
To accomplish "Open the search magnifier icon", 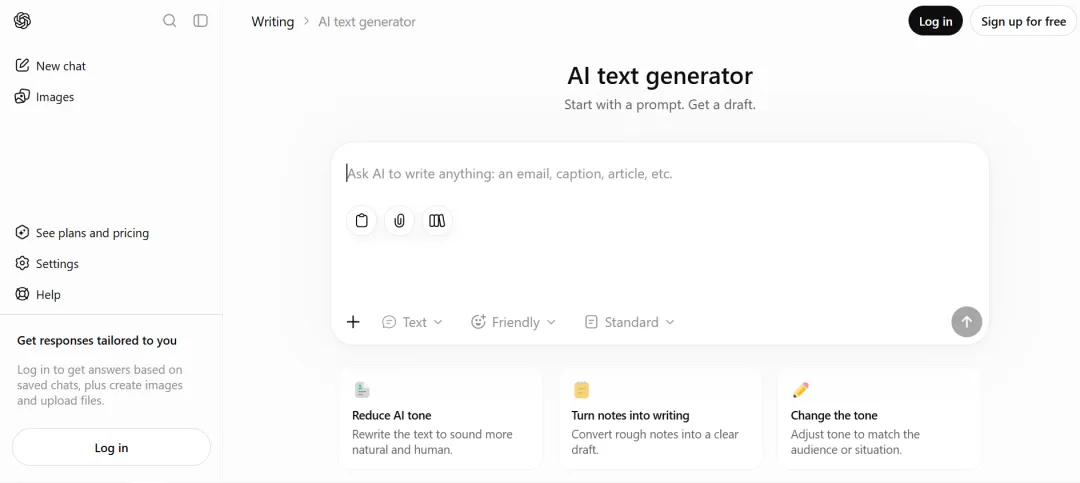I will (169, 21).
